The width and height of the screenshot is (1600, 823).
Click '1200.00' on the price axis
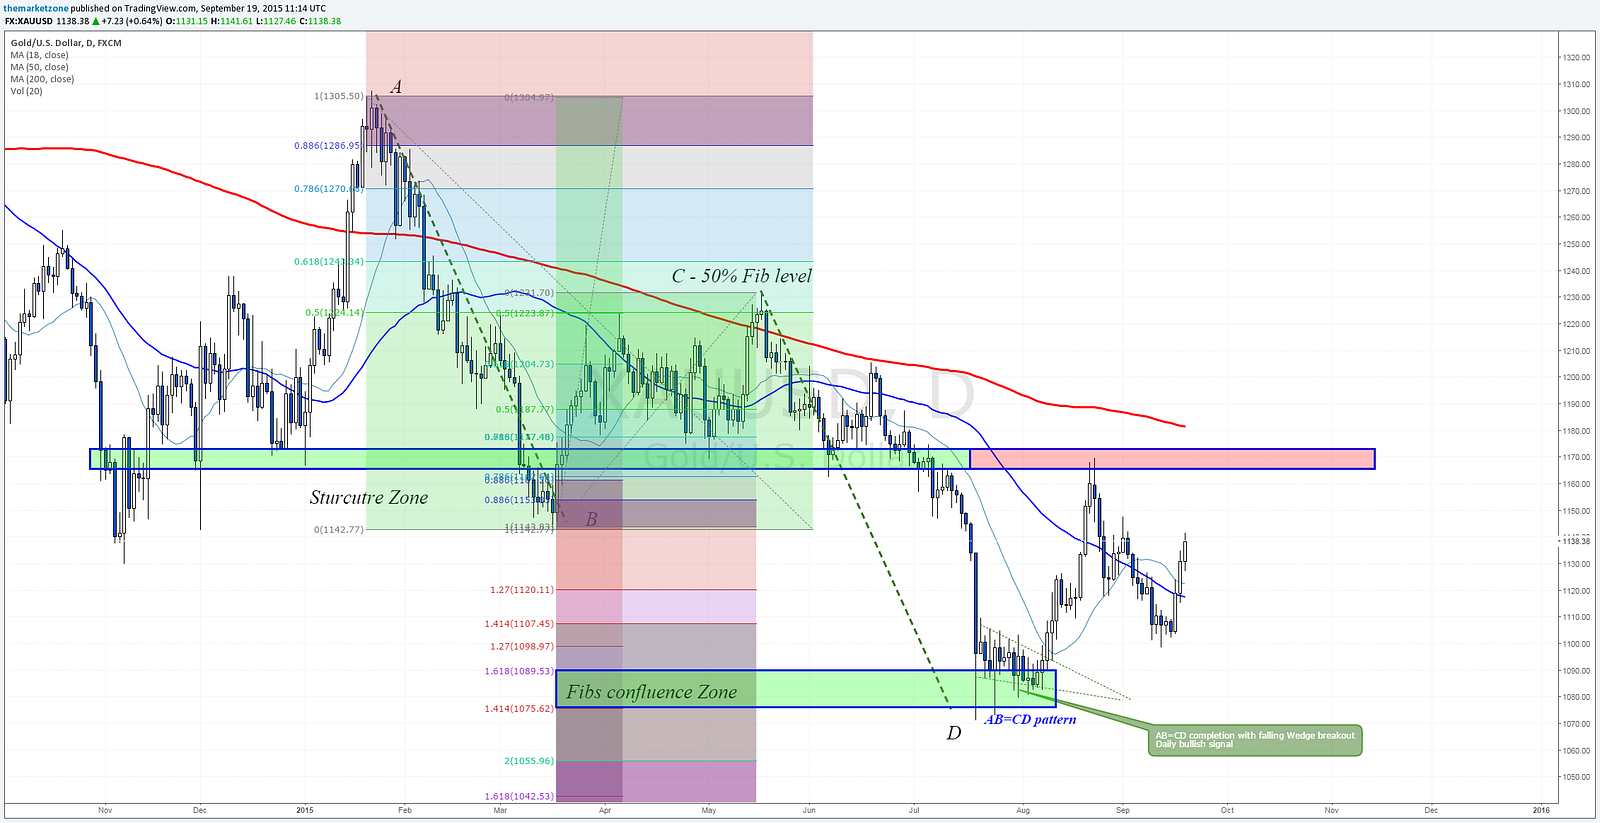click(1577, 377)
